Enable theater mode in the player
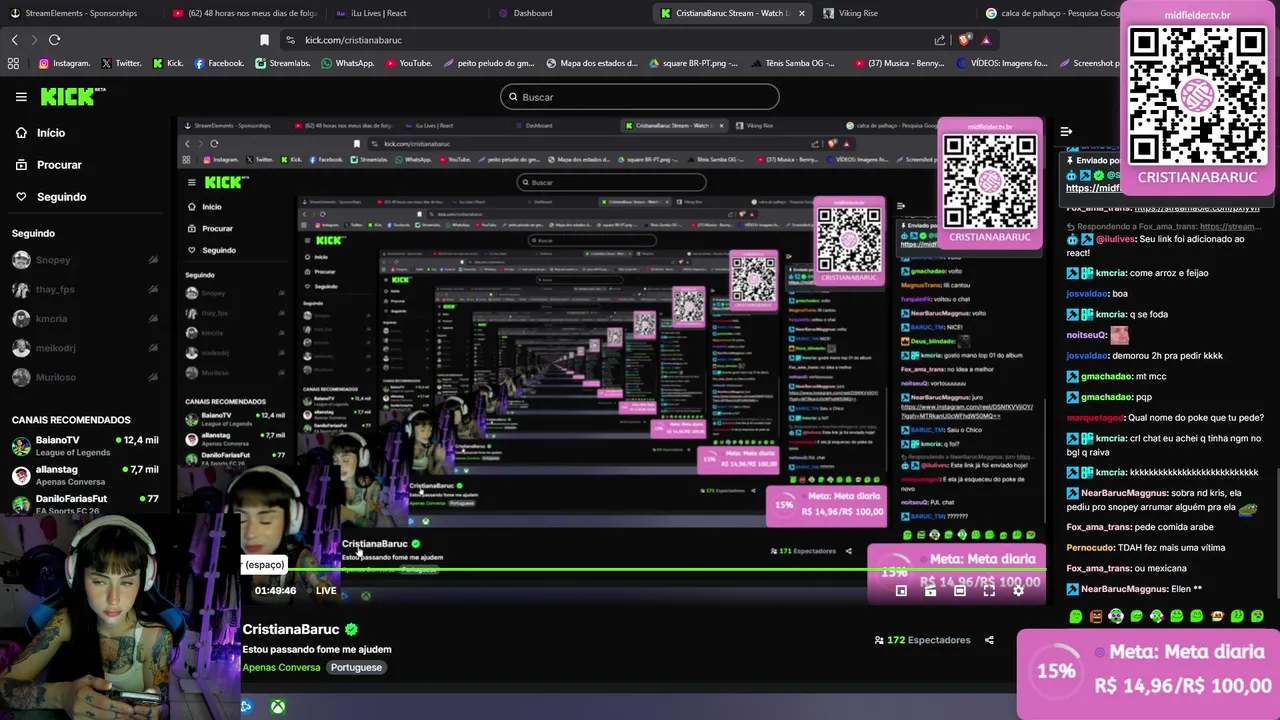 (x=959, y=591)
